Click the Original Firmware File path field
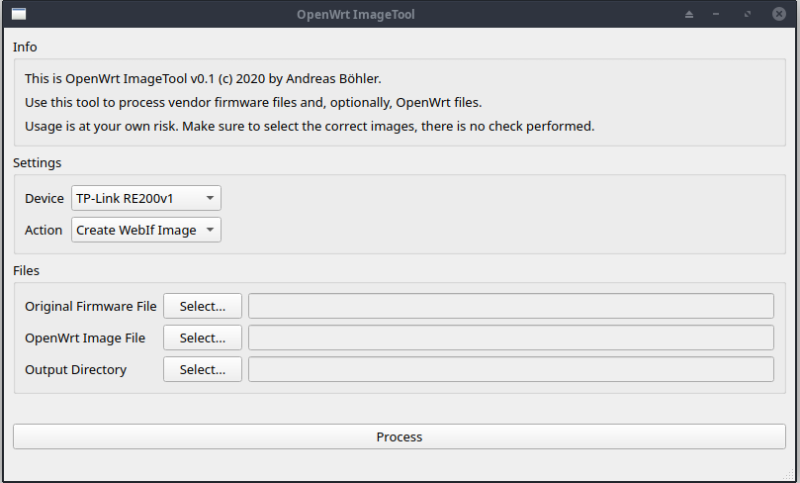This screenshot has height=483, width=800. point(510,306)
